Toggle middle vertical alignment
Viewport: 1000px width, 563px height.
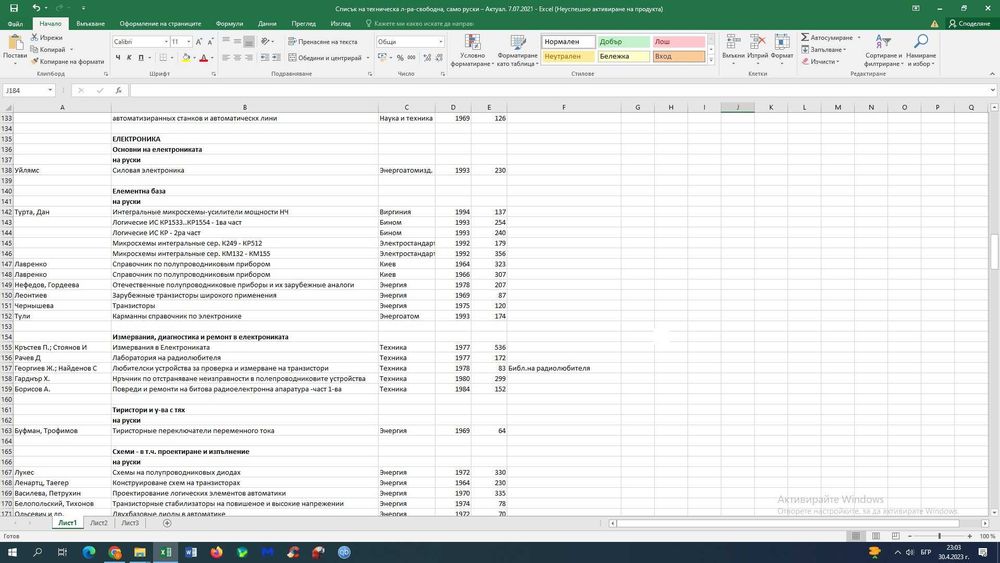point(237,41)
